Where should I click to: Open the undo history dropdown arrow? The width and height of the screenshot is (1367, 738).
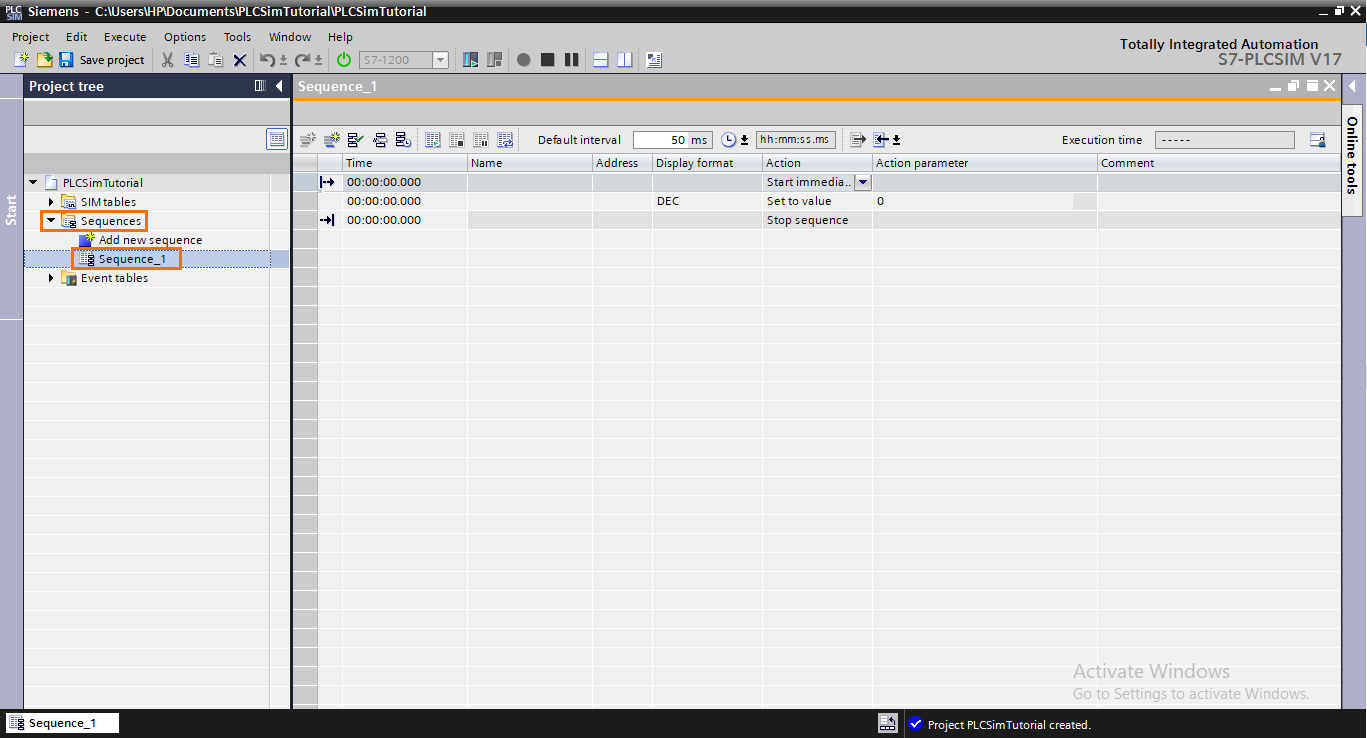click(284, 61)
